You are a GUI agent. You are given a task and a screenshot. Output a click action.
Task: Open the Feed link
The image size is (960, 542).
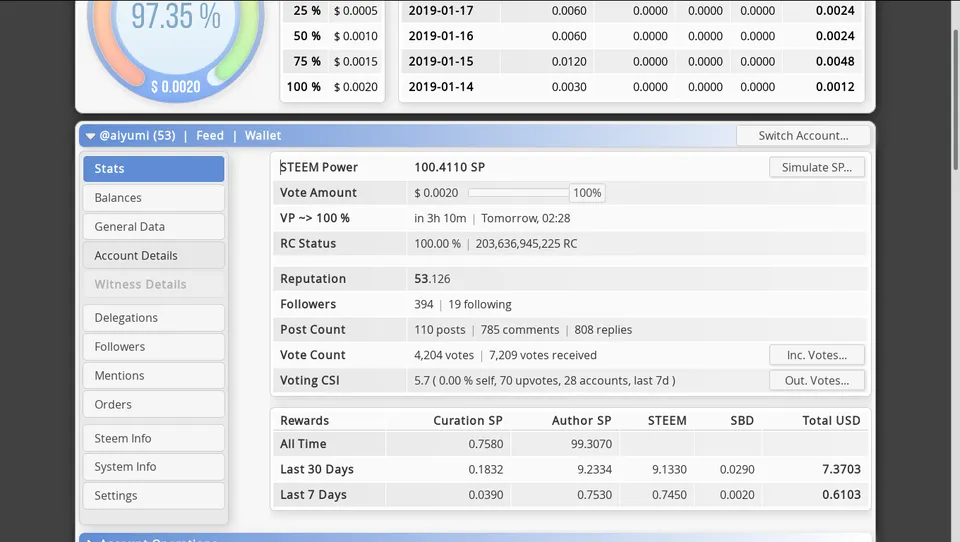tap(210, 135)
